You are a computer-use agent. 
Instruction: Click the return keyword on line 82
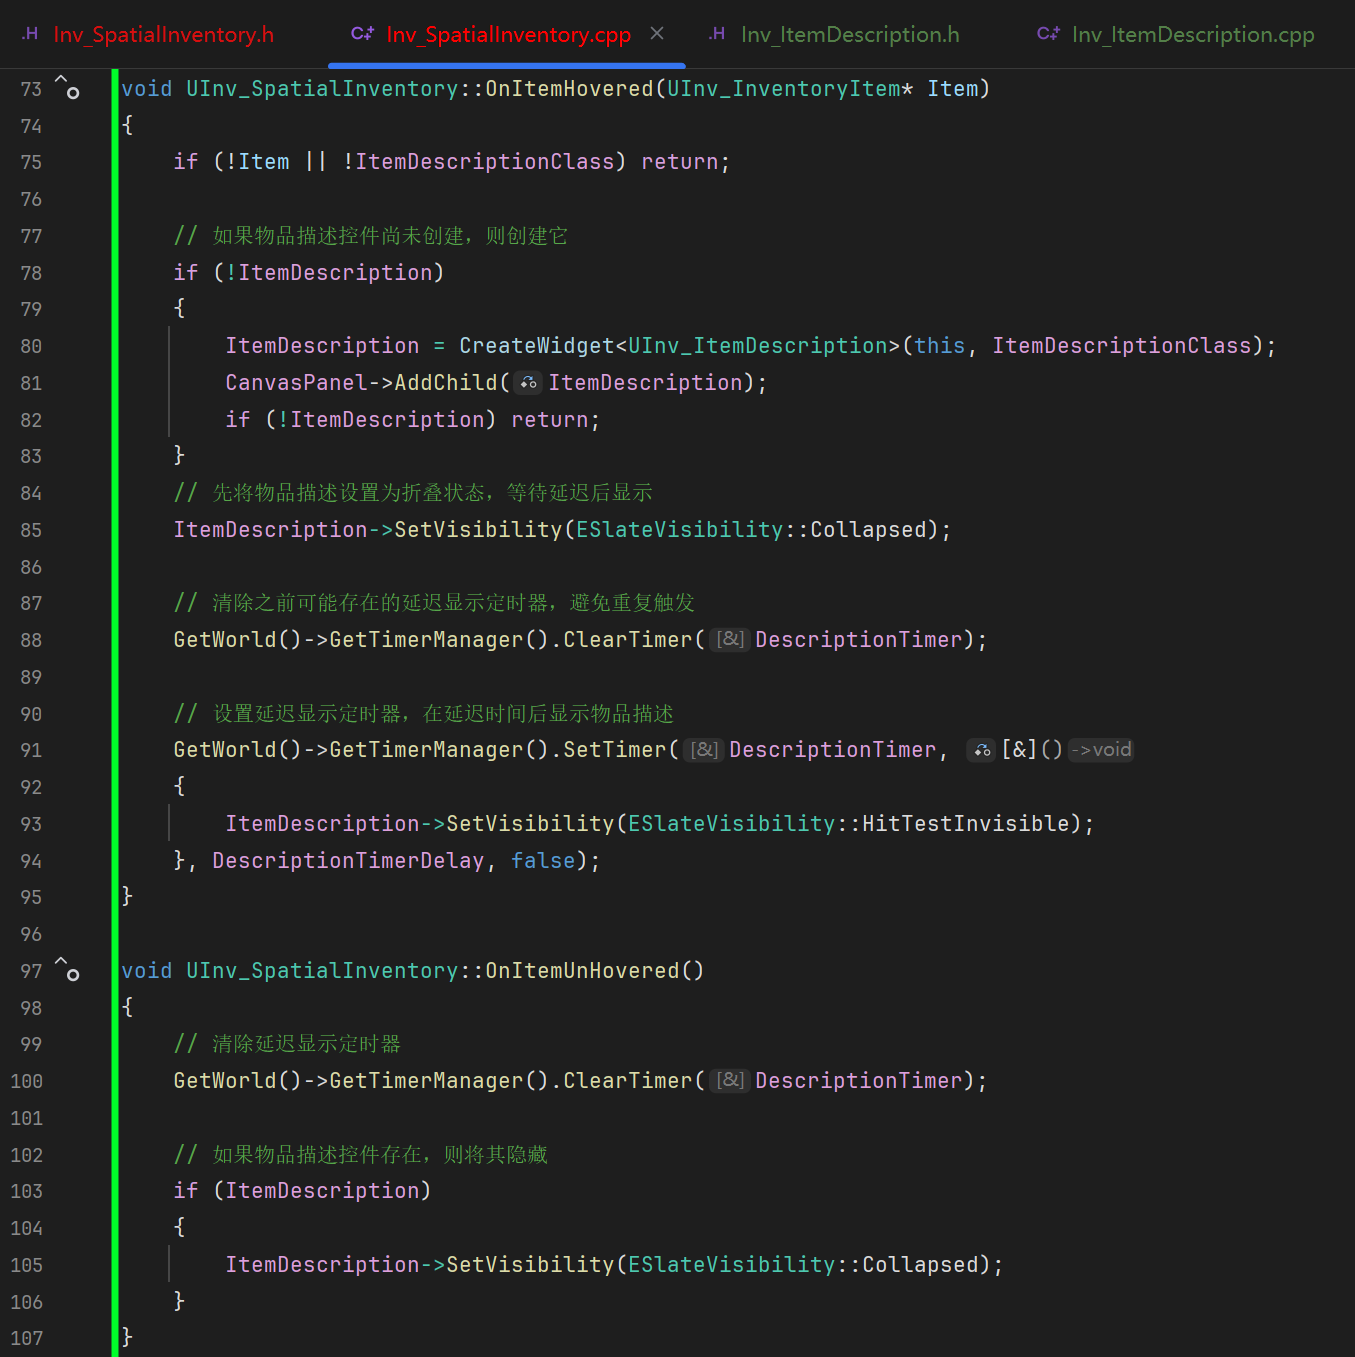(550, 419)
